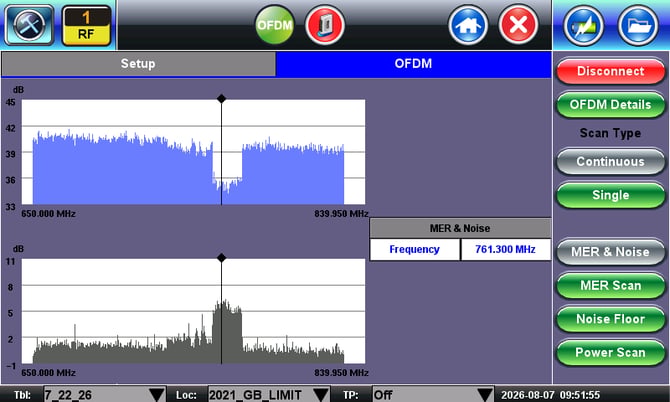Screen dimensions: 670x402
Task: Close the application with red X icon
Action: coord(518,25)
